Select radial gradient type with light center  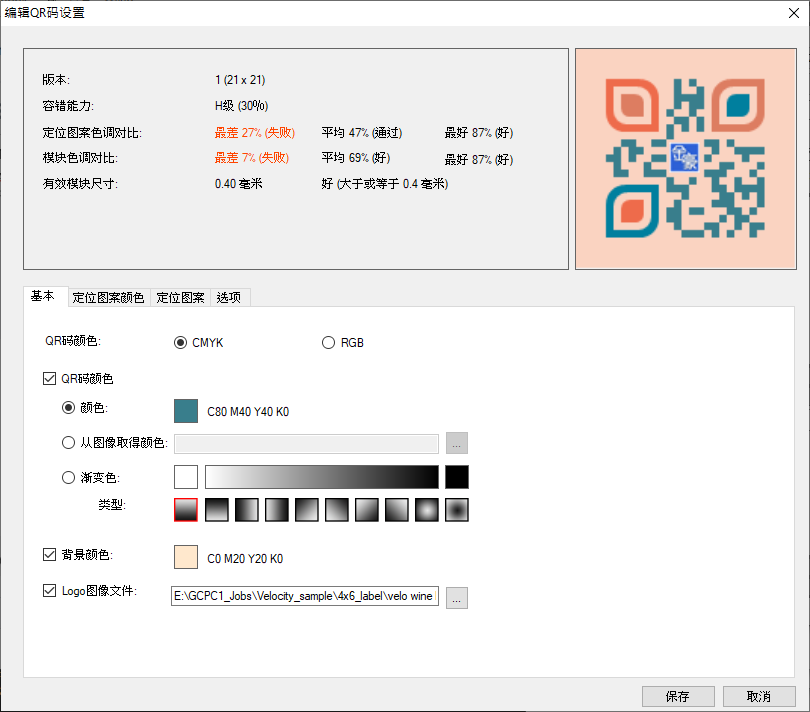[x=427, y=510]
